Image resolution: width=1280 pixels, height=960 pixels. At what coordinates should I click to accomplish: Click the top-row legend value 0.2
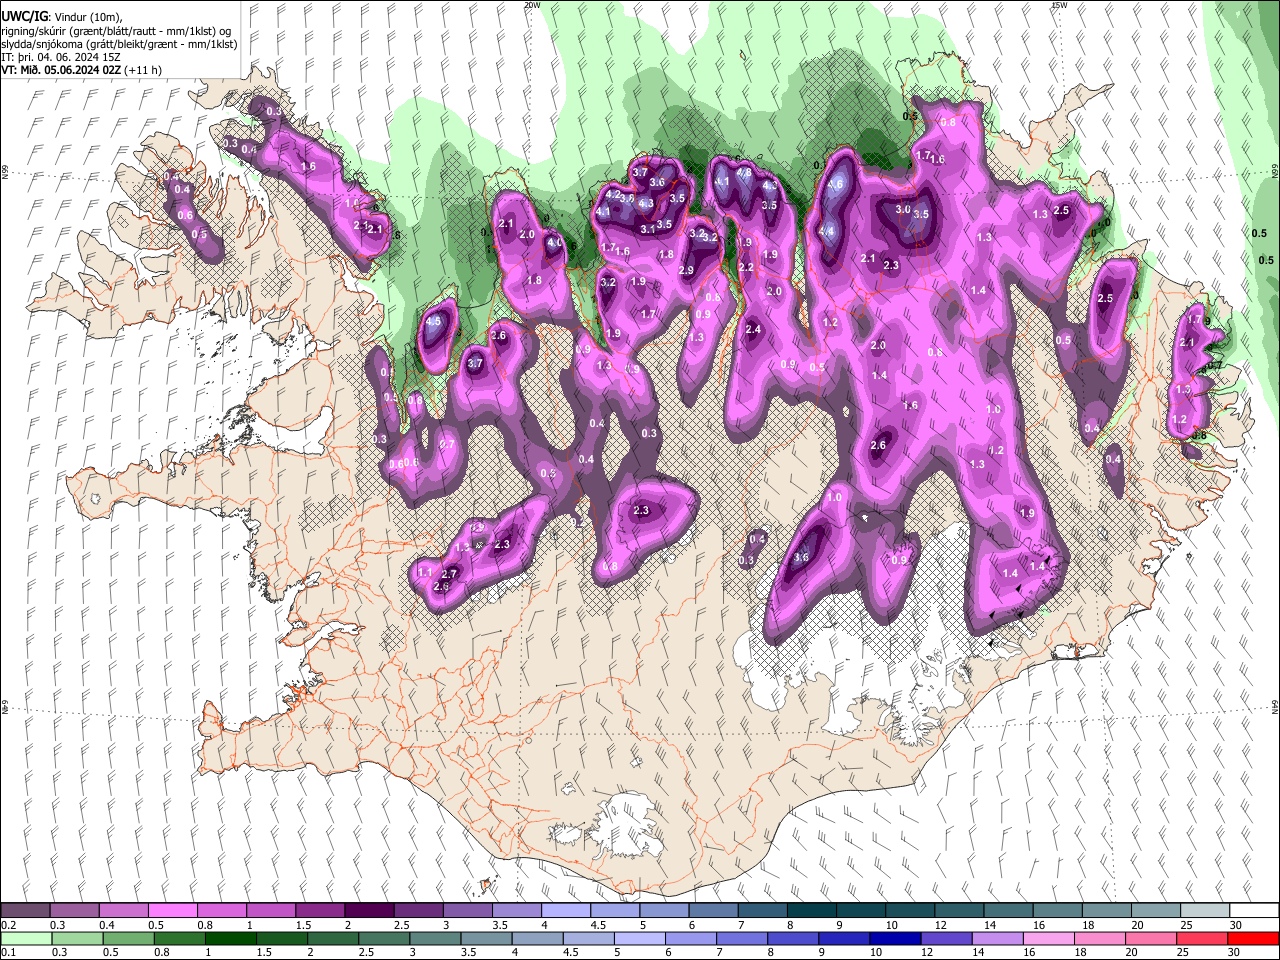[x=9, y=925]
